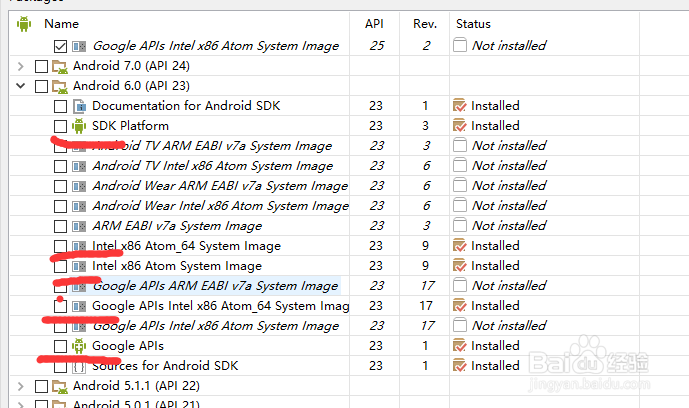The height and width of the screenshot is (408, 689).
Task: Click Not installed icon for Android TV ARM row
Action: [460, 145]
